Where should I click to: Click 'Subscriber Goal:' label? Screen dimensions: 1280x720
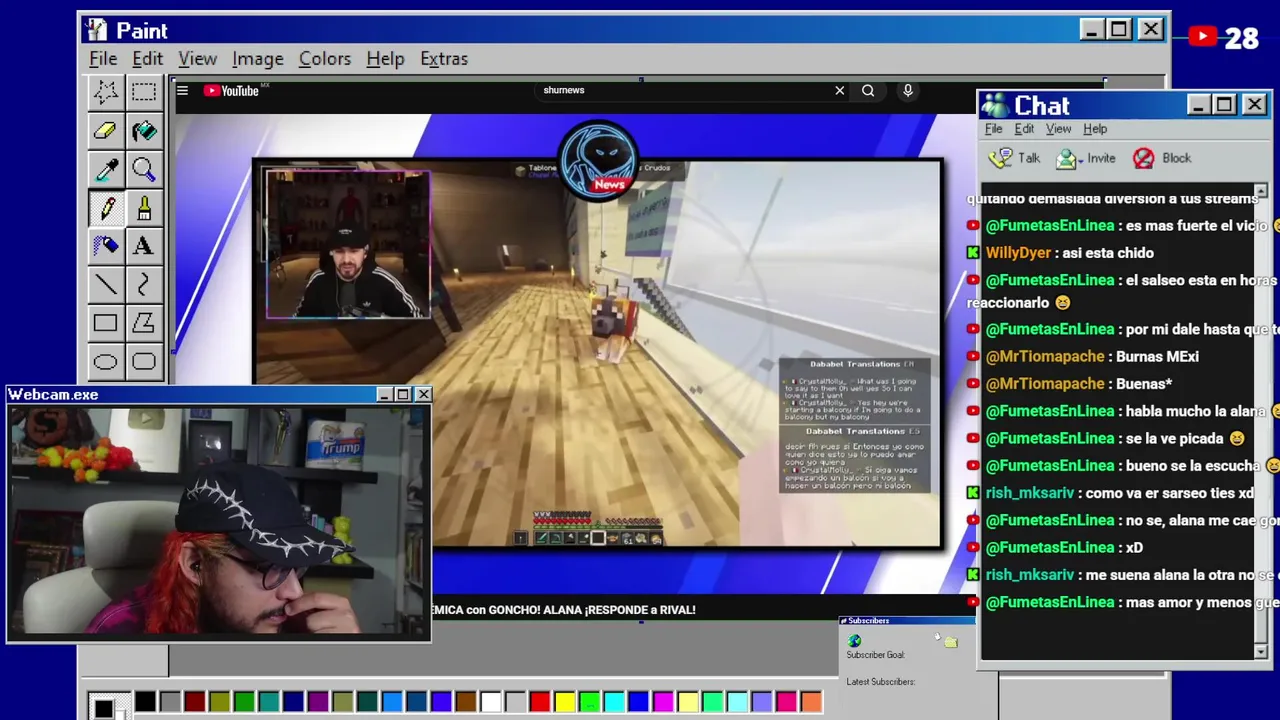pos(875,655)
